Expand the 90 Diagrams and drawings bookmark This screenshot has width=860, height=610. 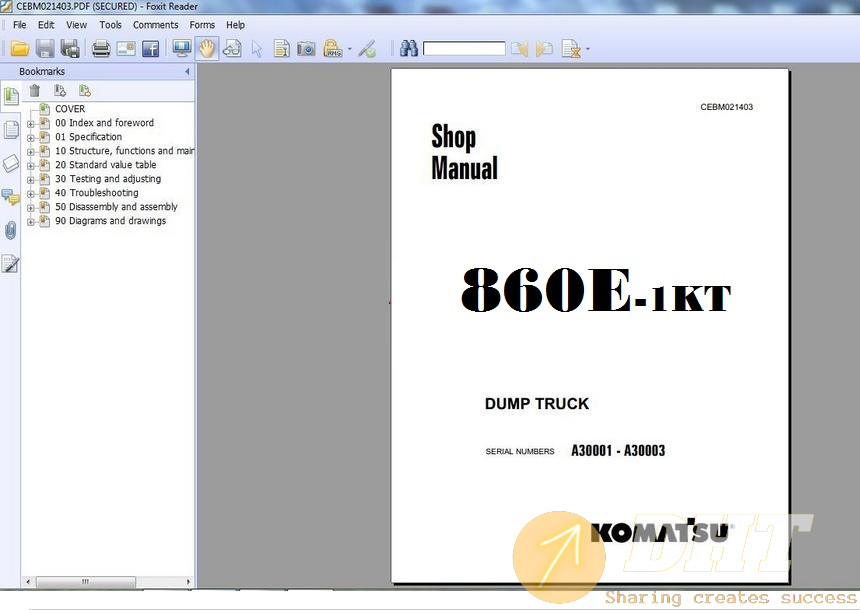[x=31, y=222]
